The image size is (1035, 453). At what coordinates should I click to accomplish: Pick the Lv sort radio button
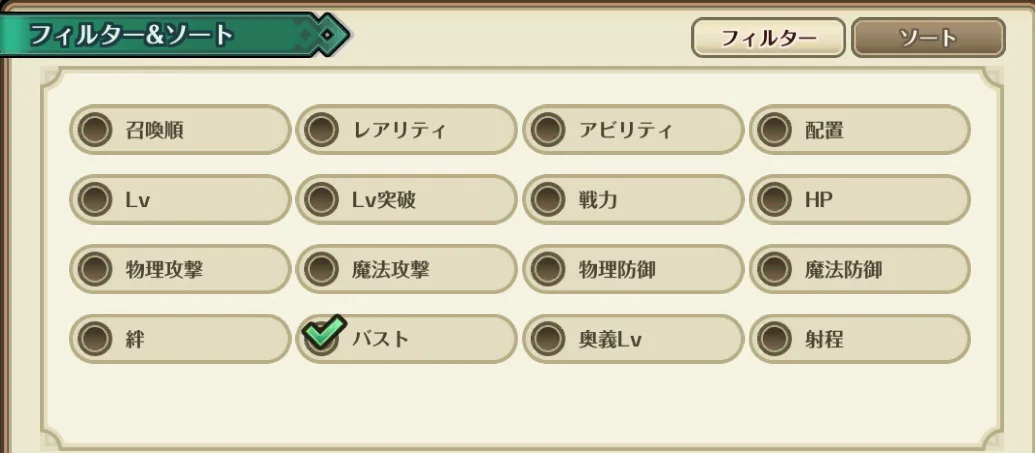180,199
